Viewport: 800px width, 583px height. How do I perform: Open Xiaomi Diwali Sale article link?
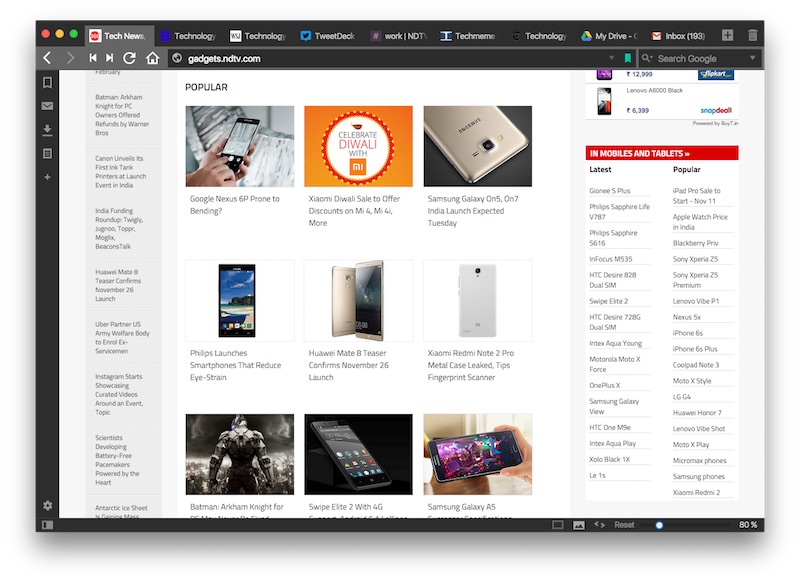(354, 211)
